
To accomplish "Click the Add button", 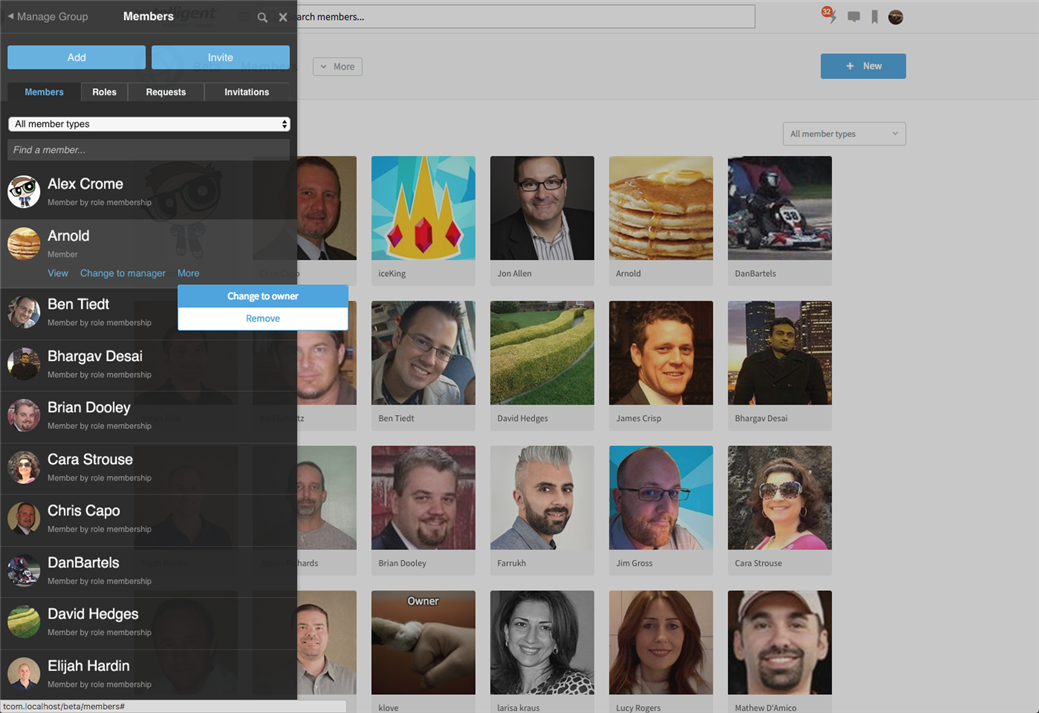I will (x=76, y=58).
